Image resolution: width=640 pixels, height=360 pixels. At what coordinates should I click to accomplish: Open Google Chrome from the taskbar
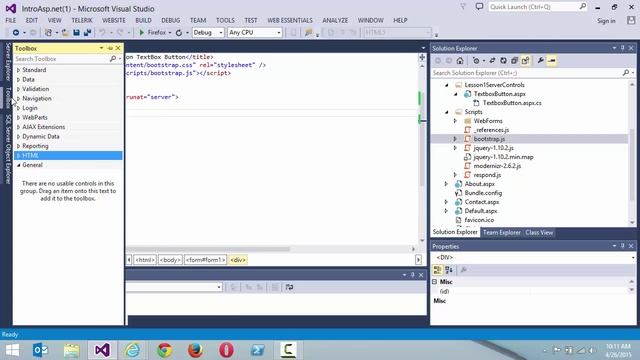(164, 350)
